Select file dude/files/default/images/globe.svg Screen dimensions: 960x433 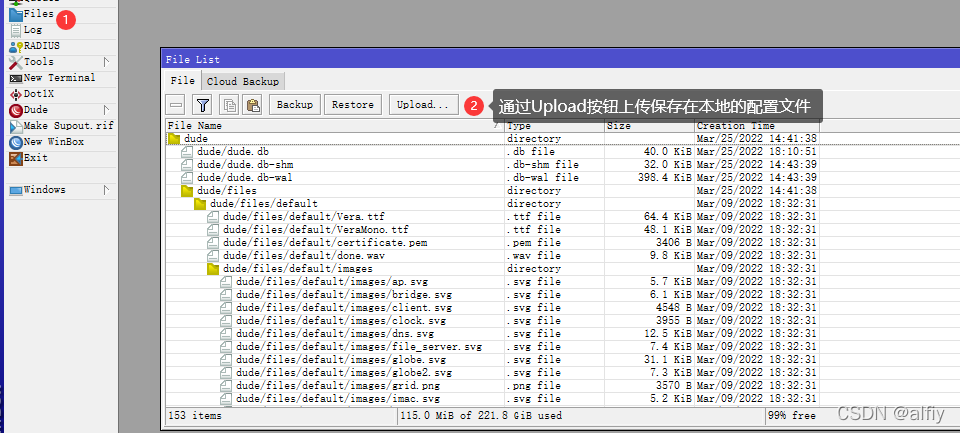coord(492,360)
